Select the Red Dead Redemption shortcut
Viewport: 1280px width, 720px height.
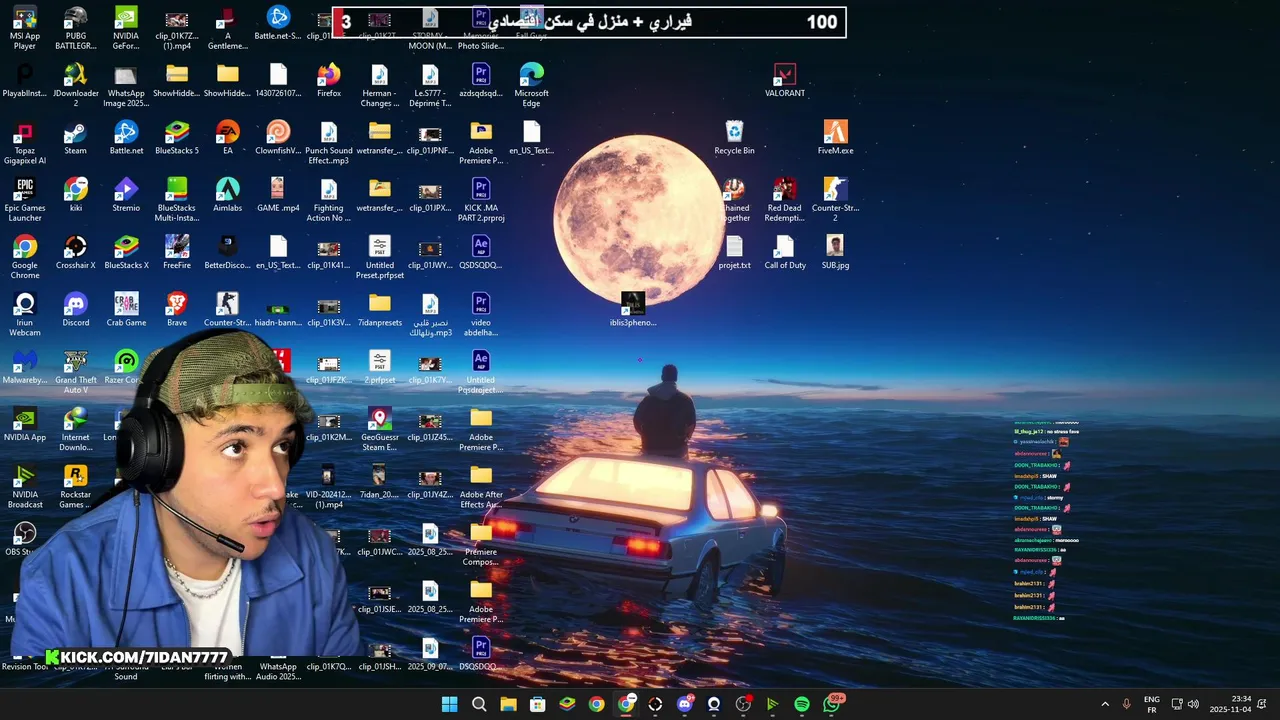785,200
